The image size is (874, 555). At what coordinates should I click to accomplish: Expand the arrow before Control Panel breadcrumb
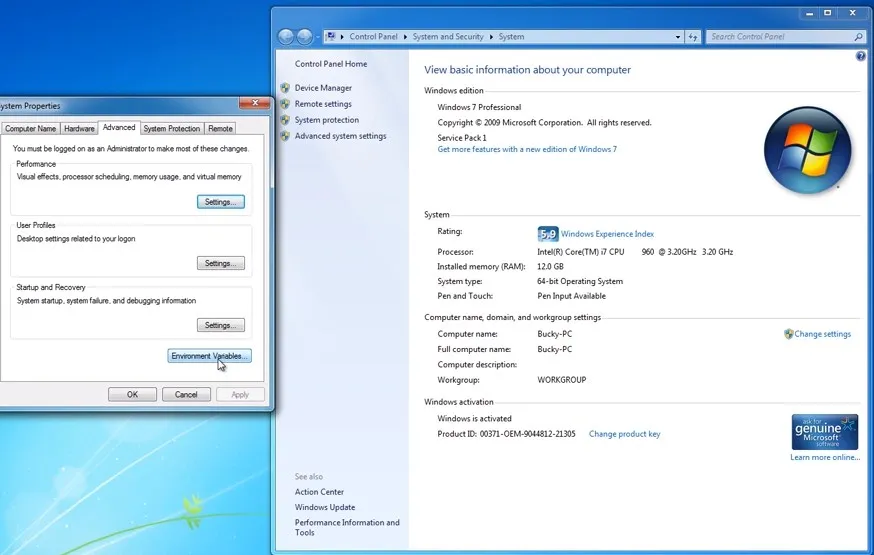(x=342, y=37)
